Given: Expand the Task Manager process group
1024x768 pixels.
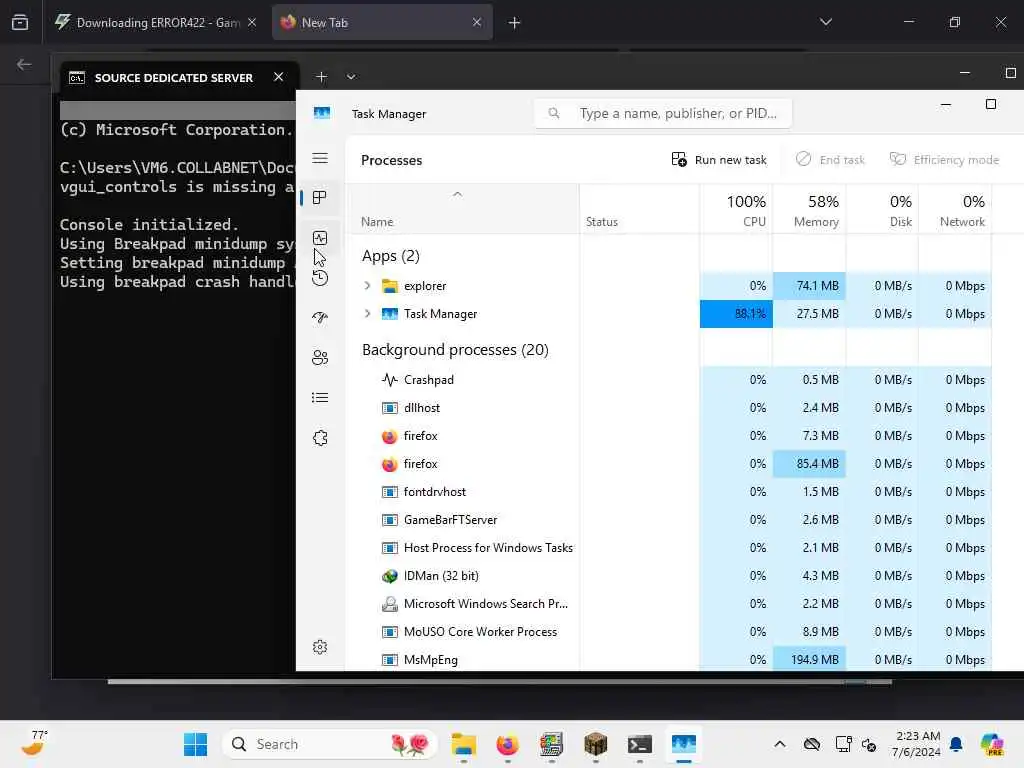Looking at the screenshot, I should click(x=367, y=314).
